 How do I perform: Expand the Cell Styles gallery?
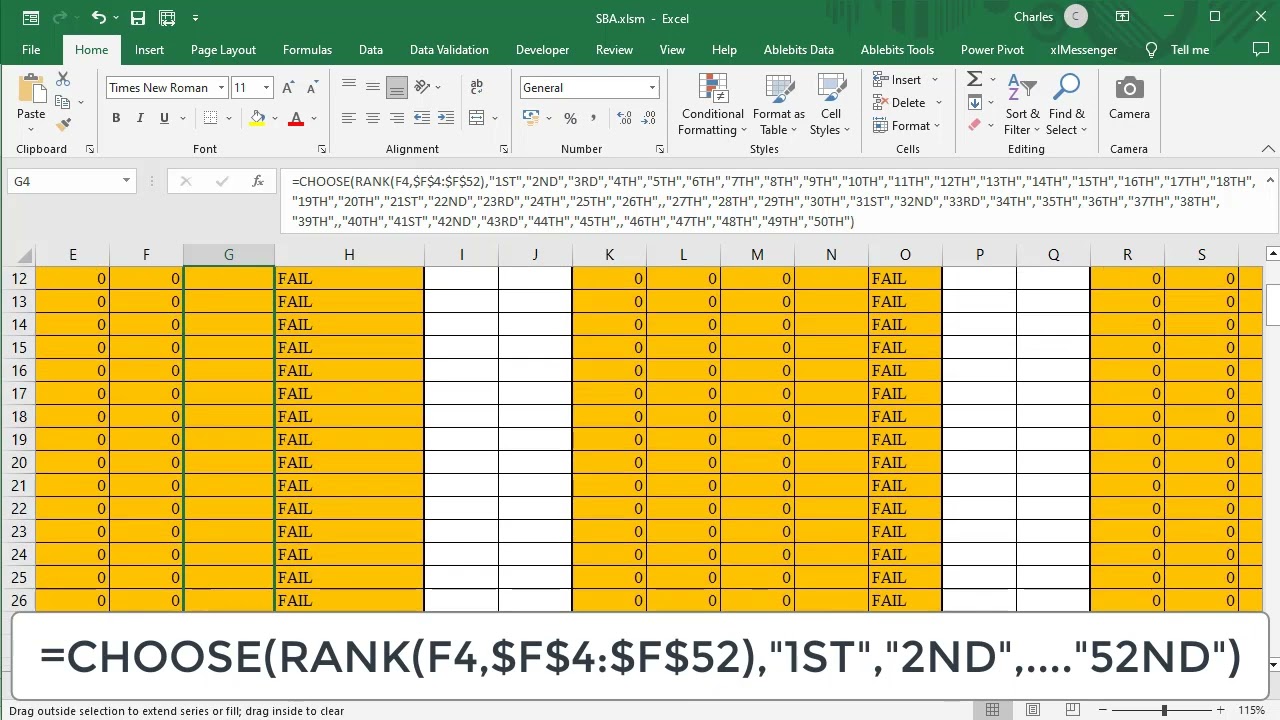click(830, 104)
